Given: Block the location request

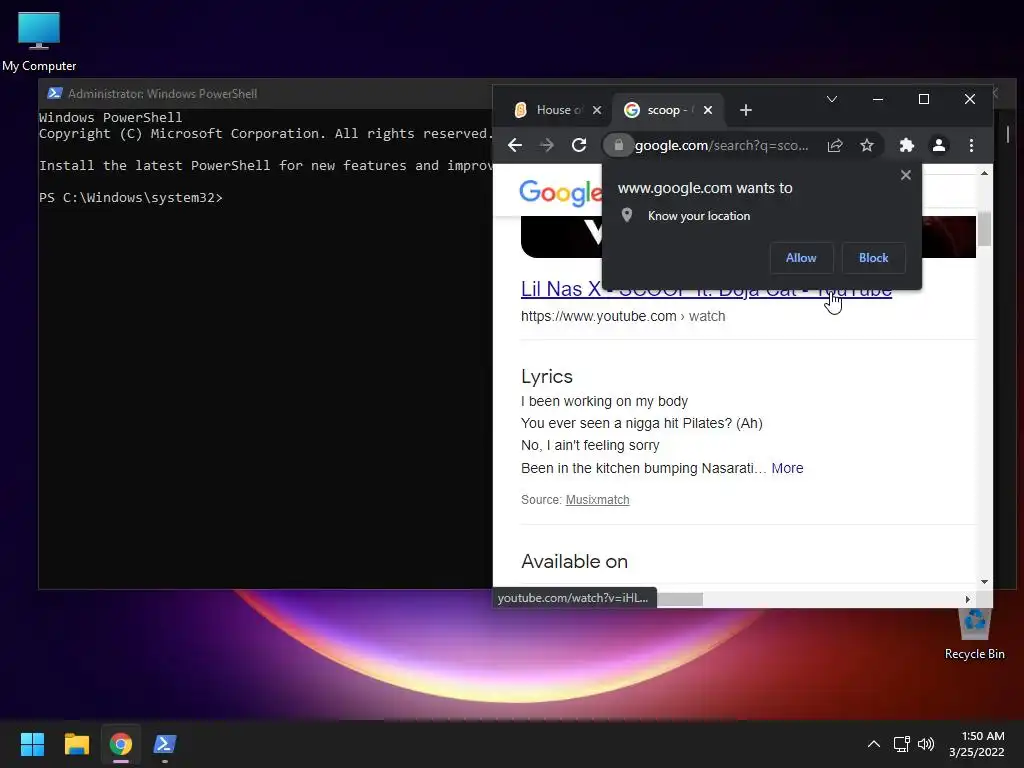Looking at the screenshot, I should (x=873, y=258).
